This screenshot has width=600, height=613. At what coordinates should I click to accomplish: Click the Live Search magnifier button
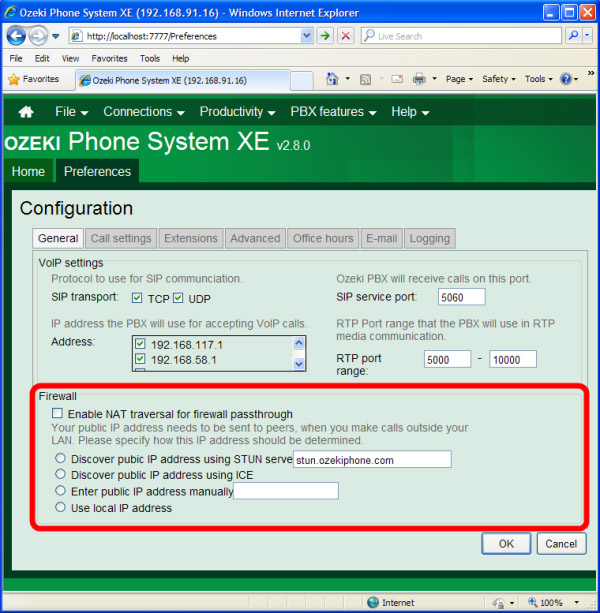[573, 36]
